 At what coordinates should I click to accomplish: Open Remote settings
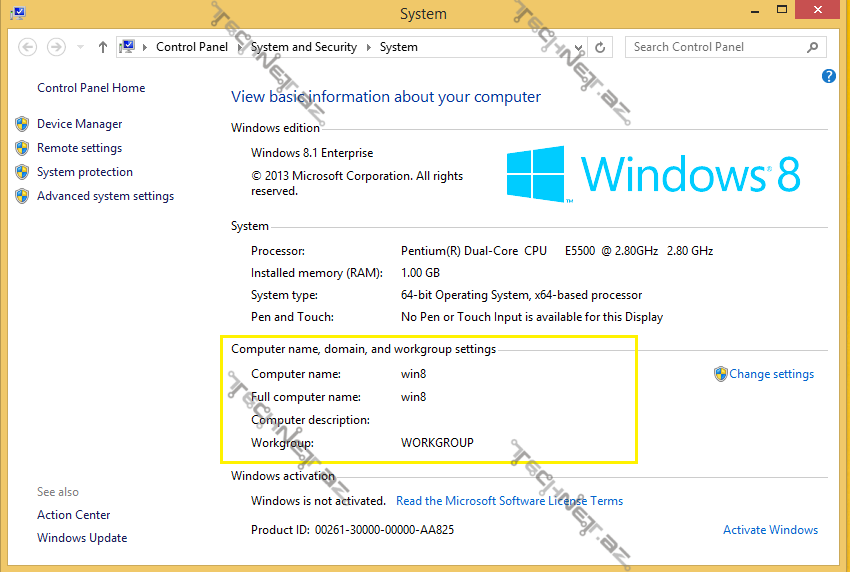(x=79, y=148)
